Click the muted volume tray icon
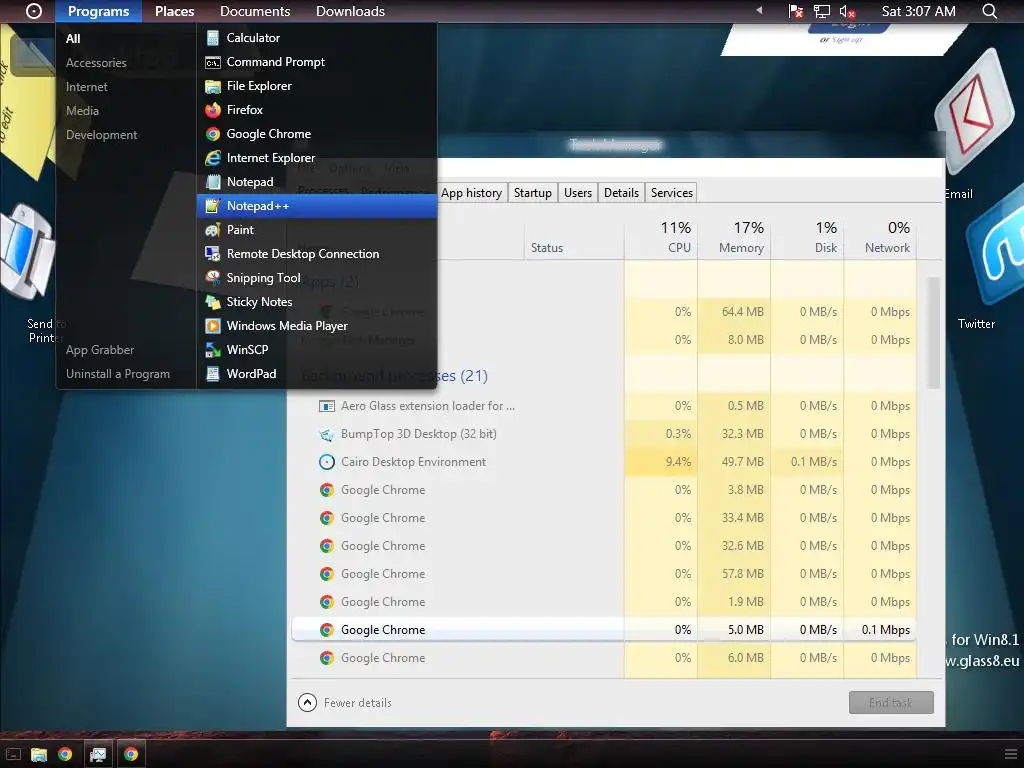 [x=847, y=11]
